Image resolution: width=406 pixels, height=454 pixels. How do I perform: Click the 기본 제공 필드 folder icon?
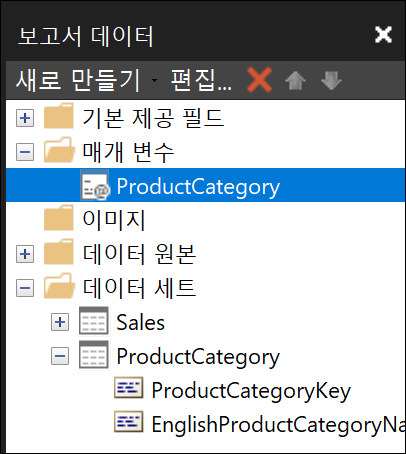pyautogui.click(x=59, y=116)
